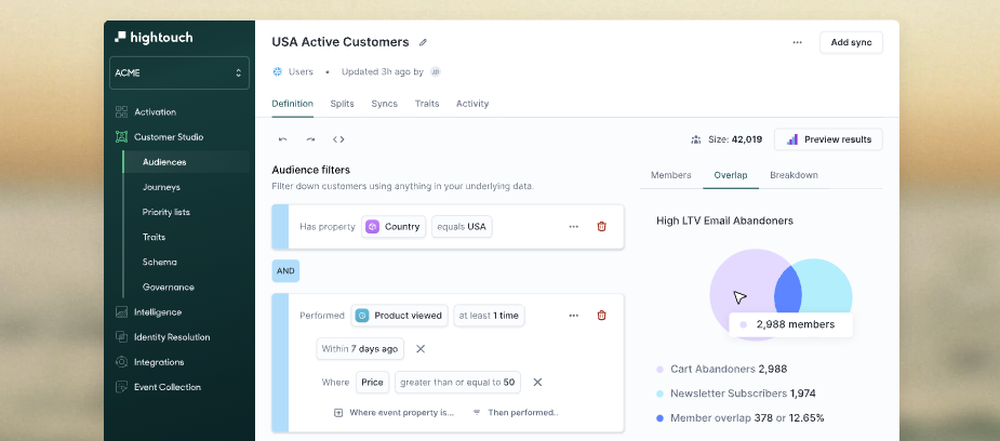Navigate to Governance
Screen dimensions: 1000x441
168,287
